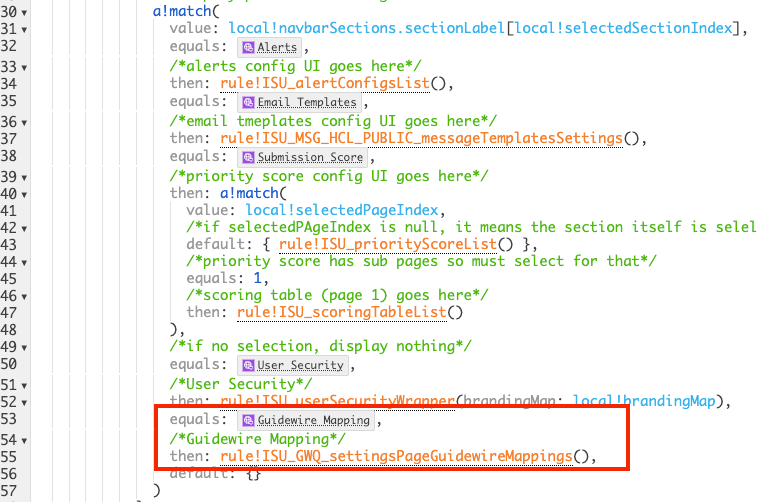Click the /*Guidewire Mapping*/ comment
Image resolution: width=757 pixels, height=502 pixels.
[258, 439]
